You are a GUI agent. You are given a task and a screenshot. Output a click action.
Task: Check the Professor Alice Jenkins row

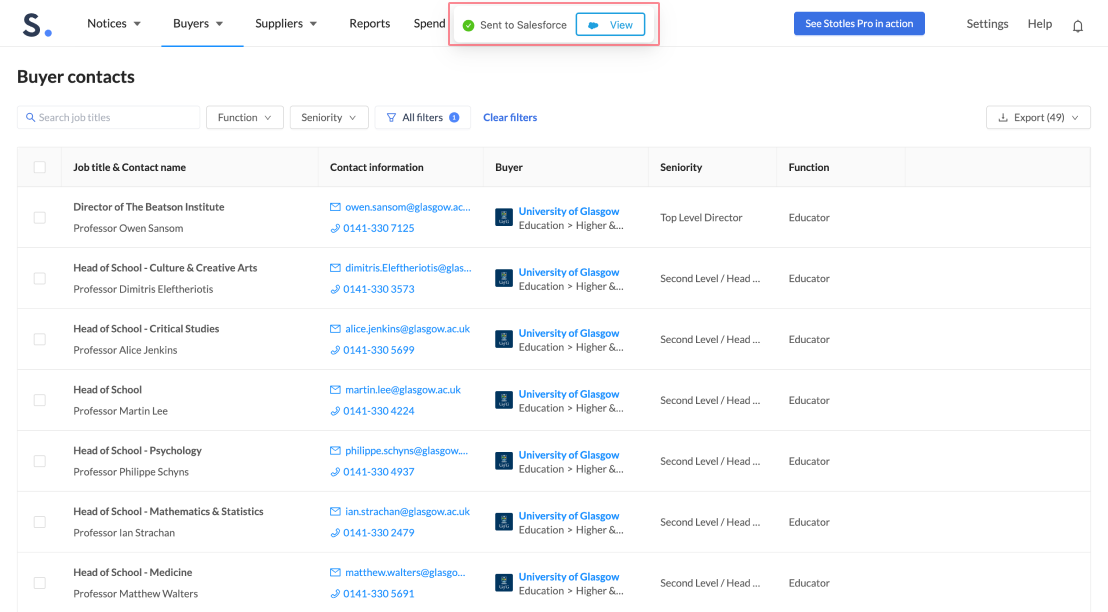click(40, 339)
